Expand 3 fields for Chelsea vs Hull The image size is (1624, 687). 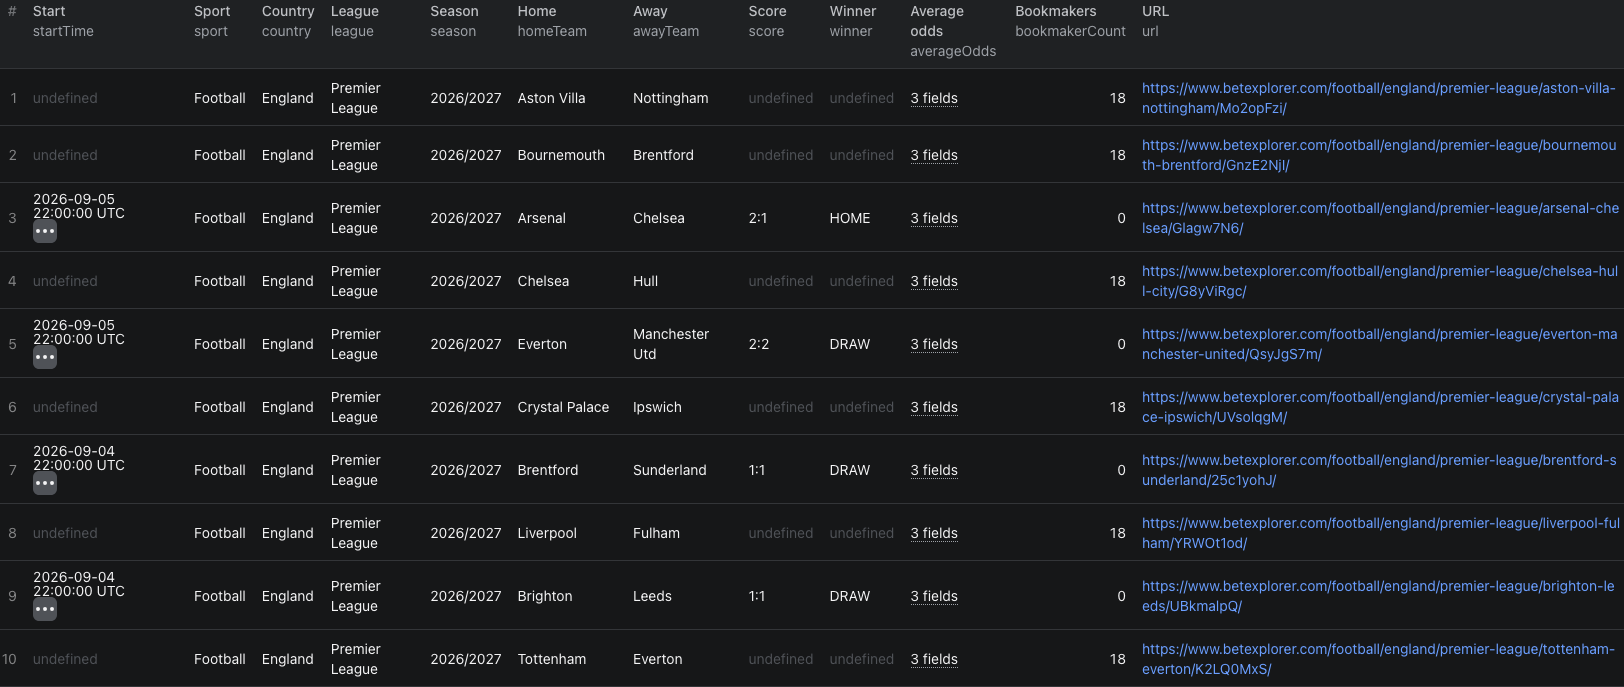click(x=934, y=281)
